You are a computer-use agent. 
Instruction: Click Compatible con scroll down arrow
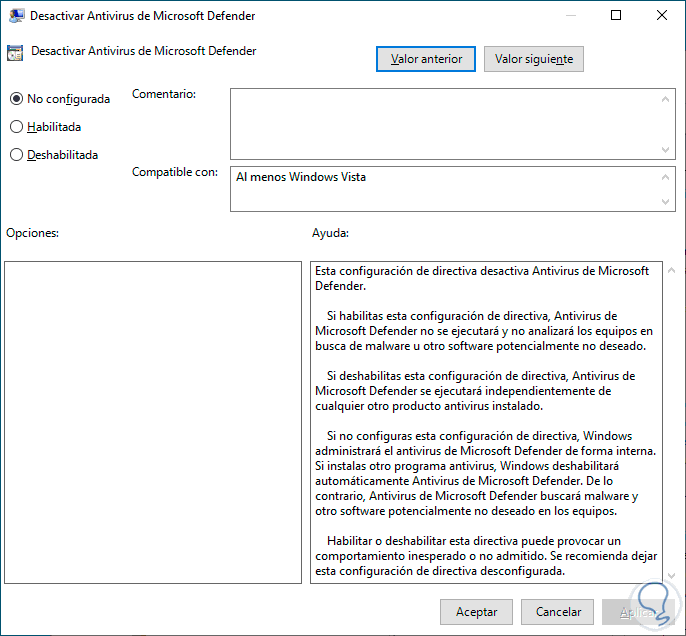tap(665, 202)
